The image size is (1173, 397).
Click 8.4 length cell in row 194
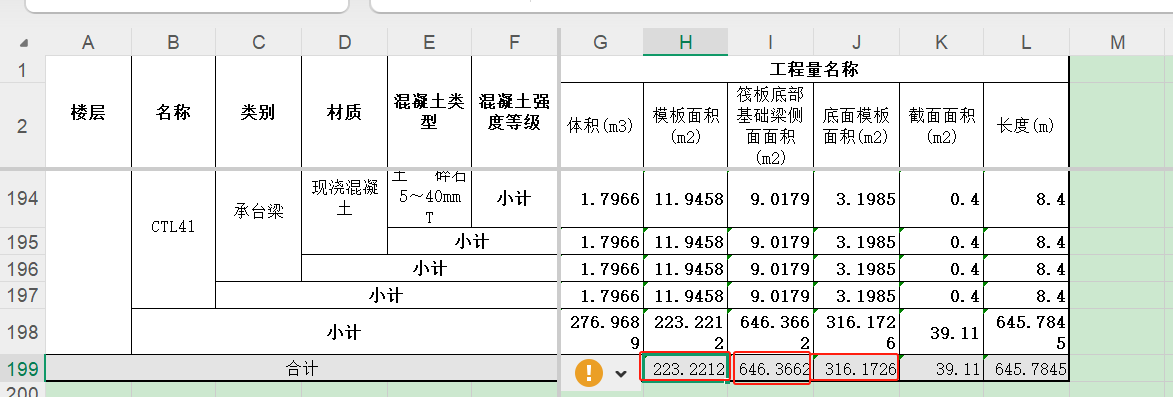coord(1026,199)
